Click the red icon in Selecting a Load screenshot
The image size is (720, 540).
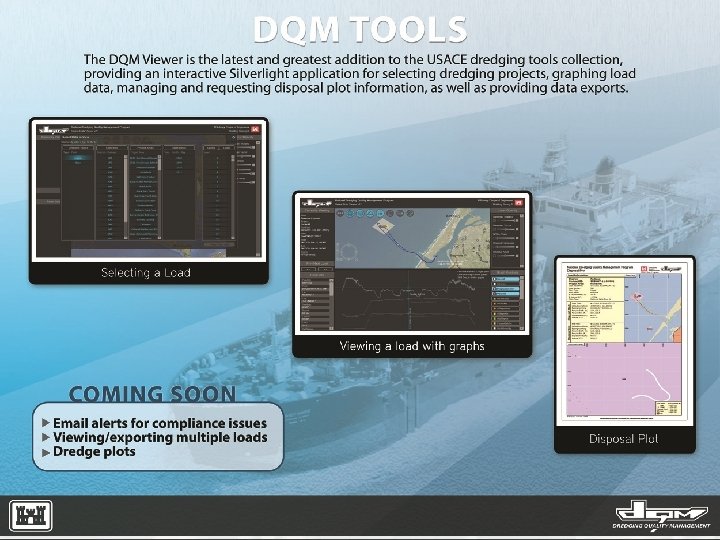click(x=255, y=129)
